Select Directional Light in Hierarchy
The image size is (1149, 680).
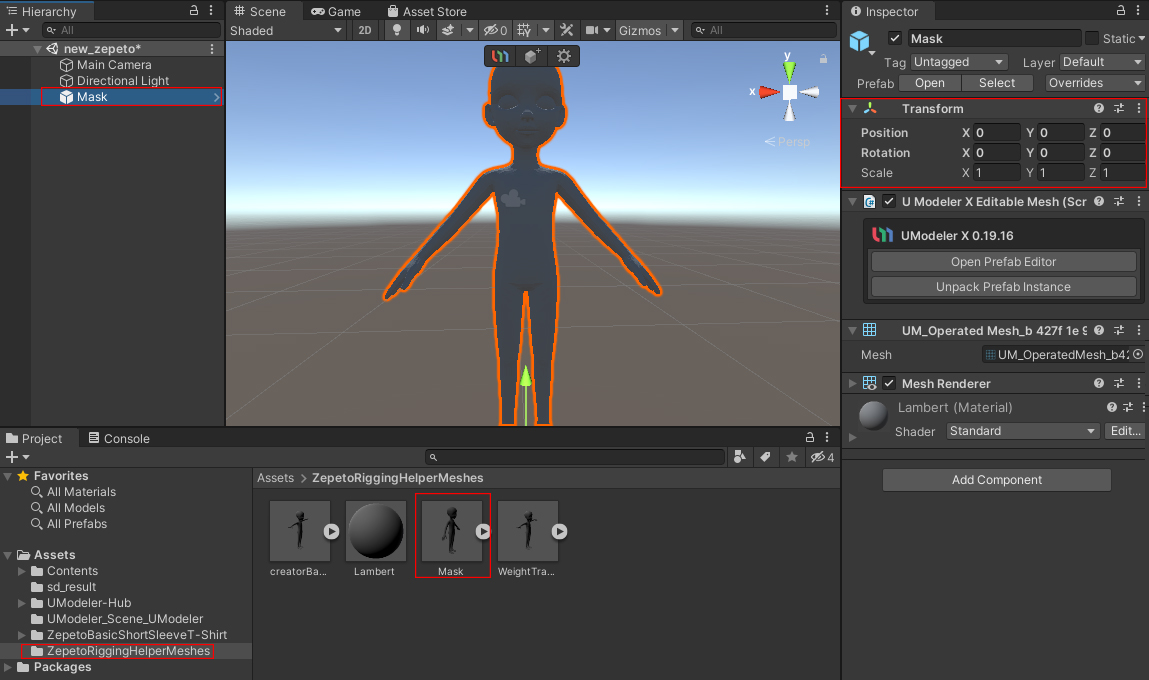point(122,81)
